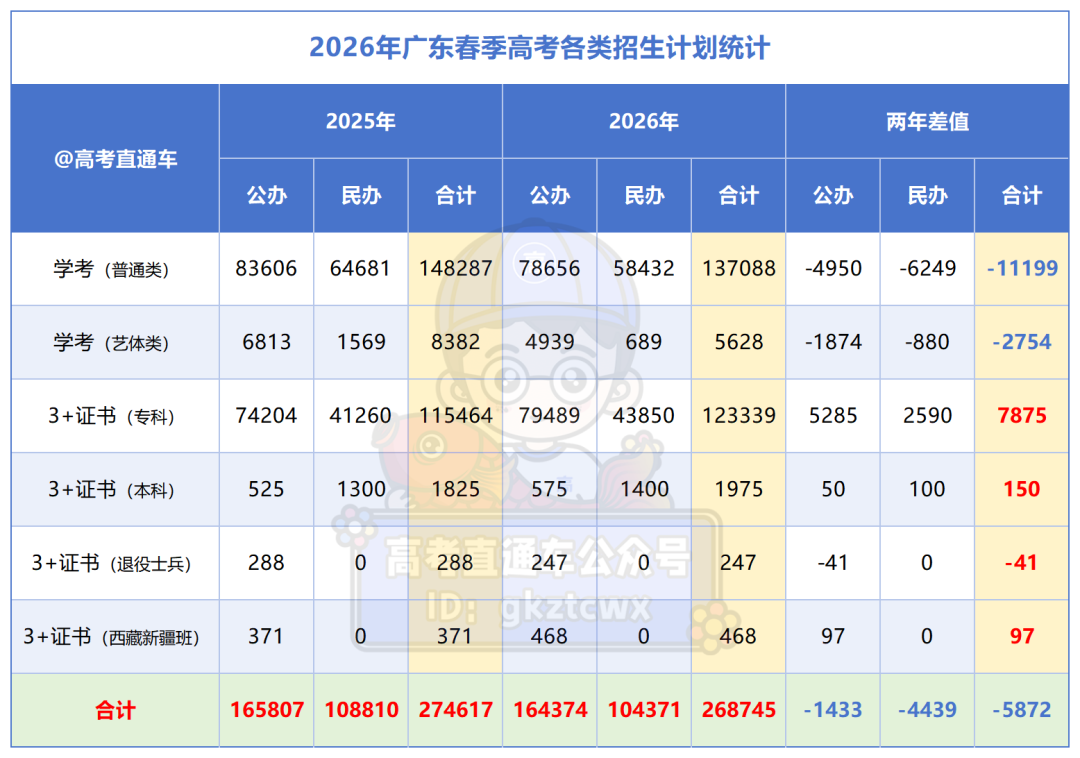The height and width of the screenshot is (758, 1080).
Task: Select blue difference value -2754
Action: [1021, 342]
